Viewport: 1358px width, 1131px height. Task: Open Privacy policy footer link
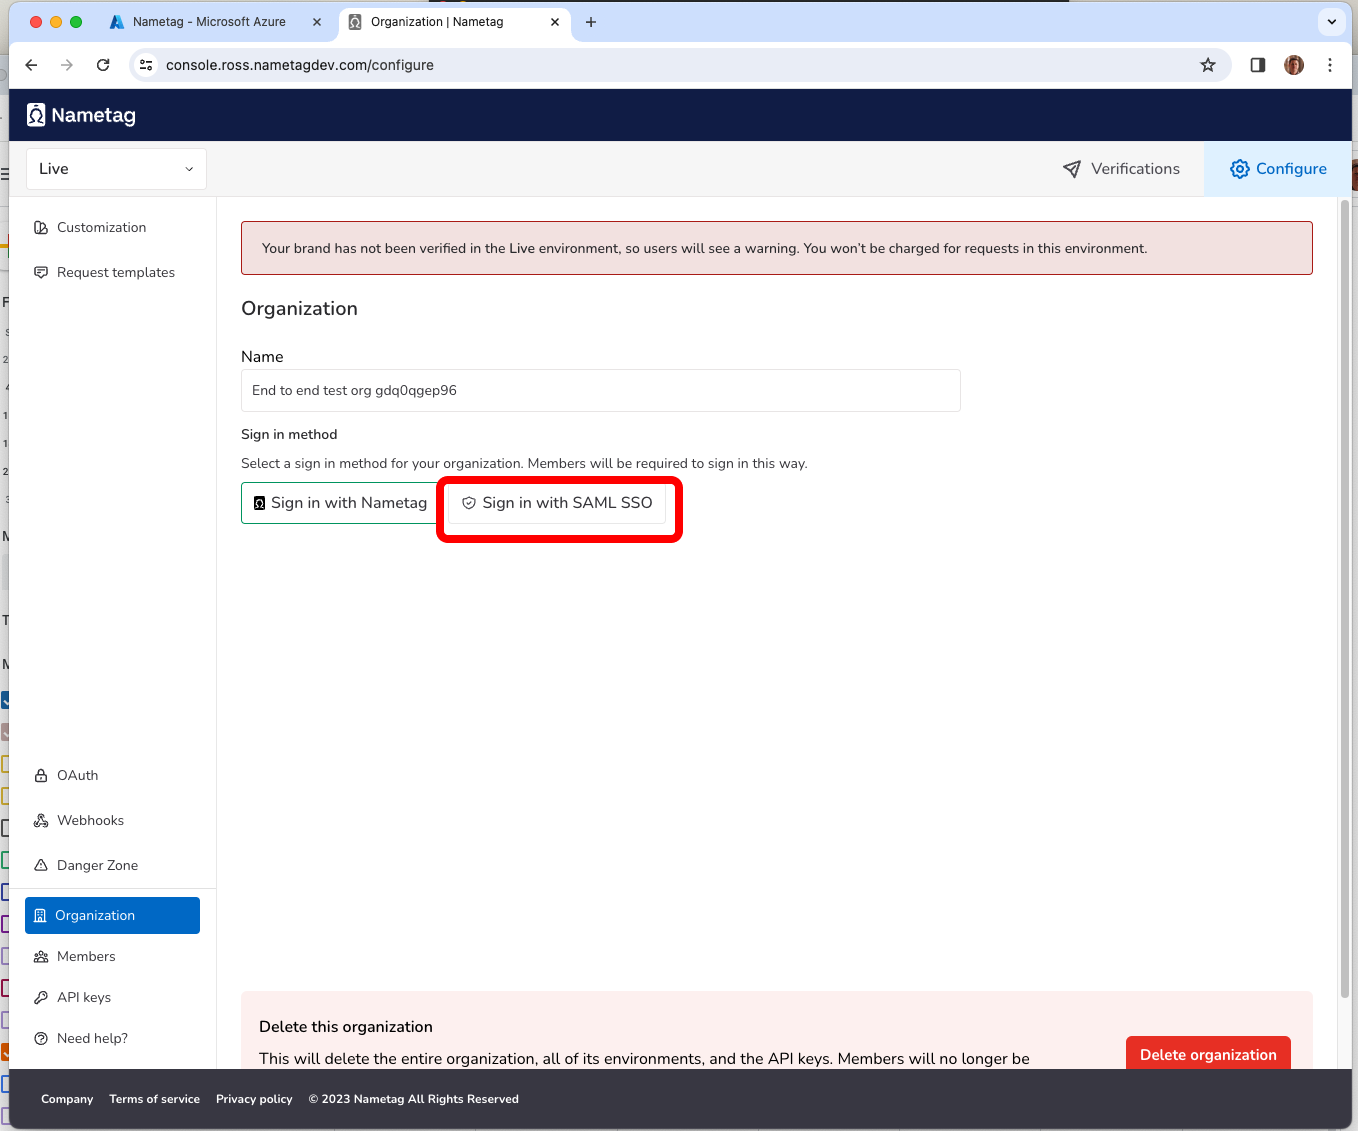click(x=254, y=1099)
